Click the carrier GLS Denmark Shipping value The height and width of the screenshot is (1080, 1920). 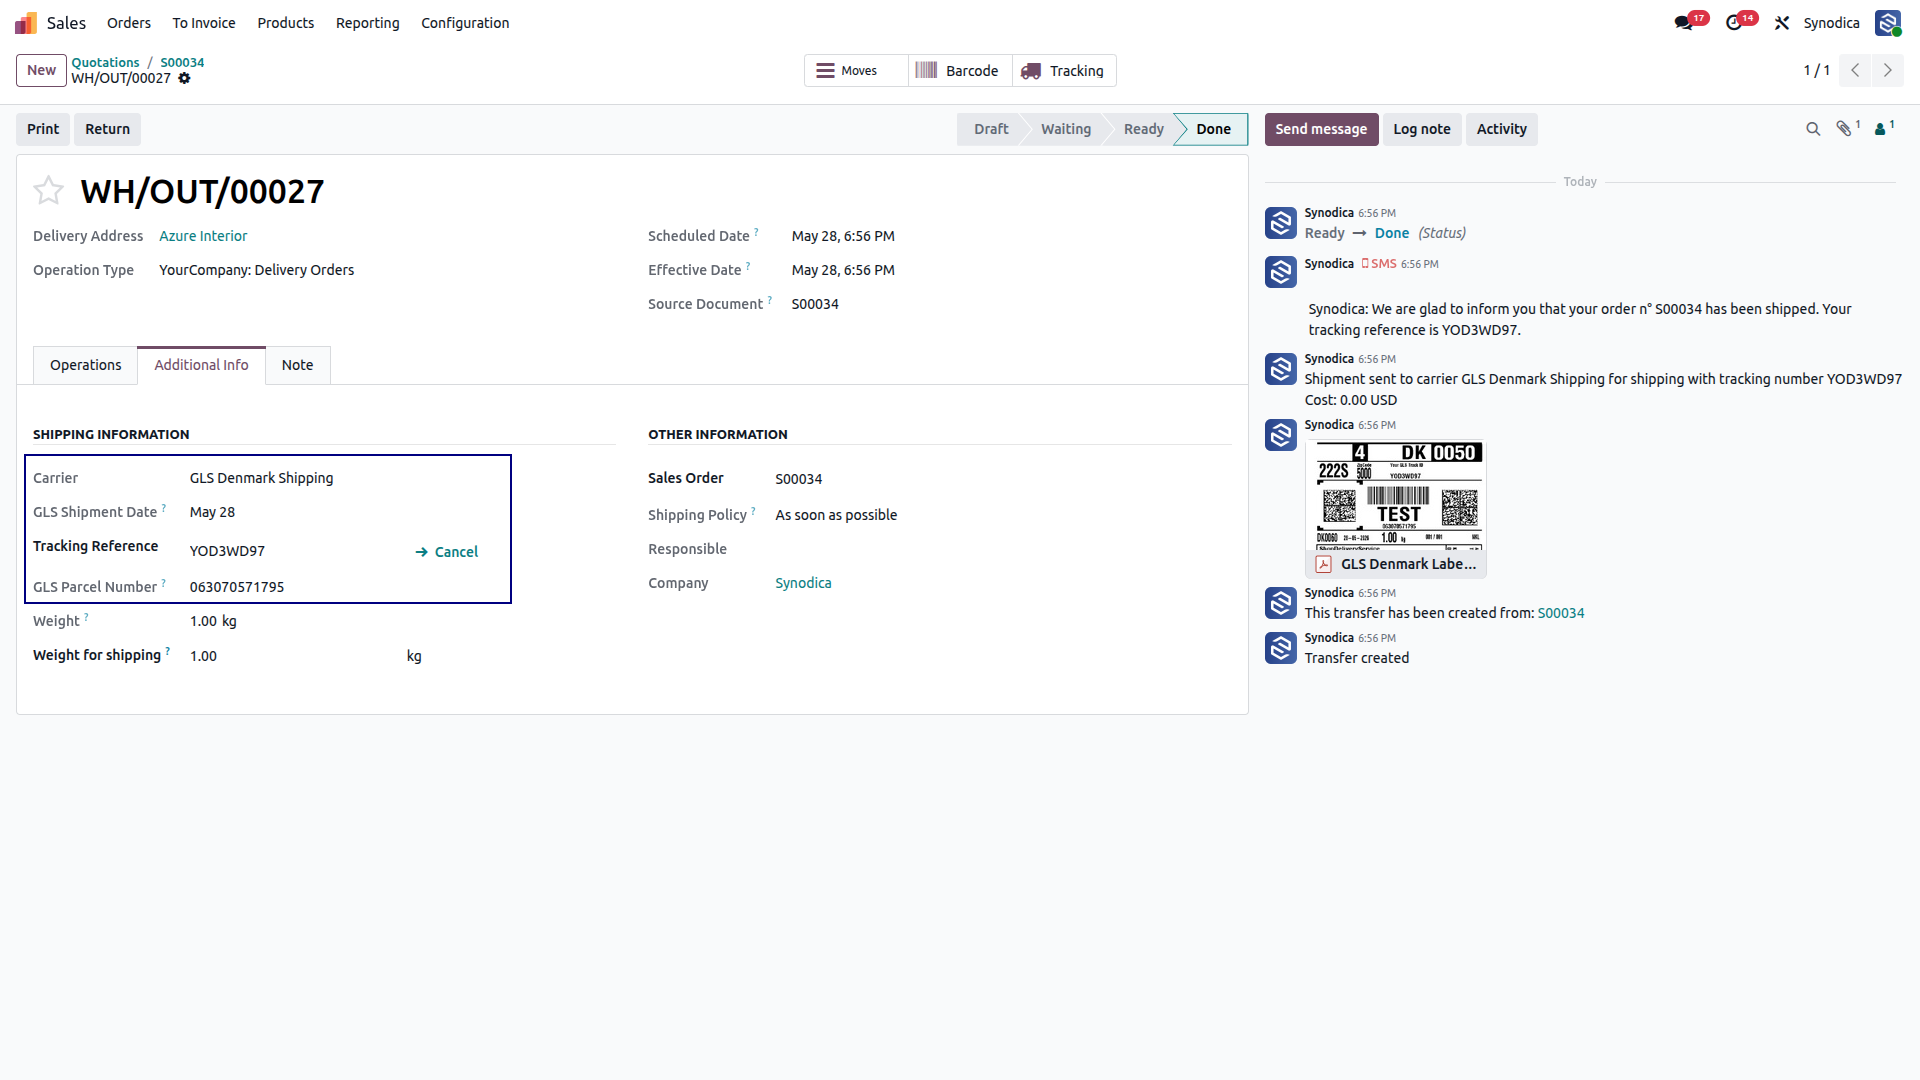(x=262, y=478)
